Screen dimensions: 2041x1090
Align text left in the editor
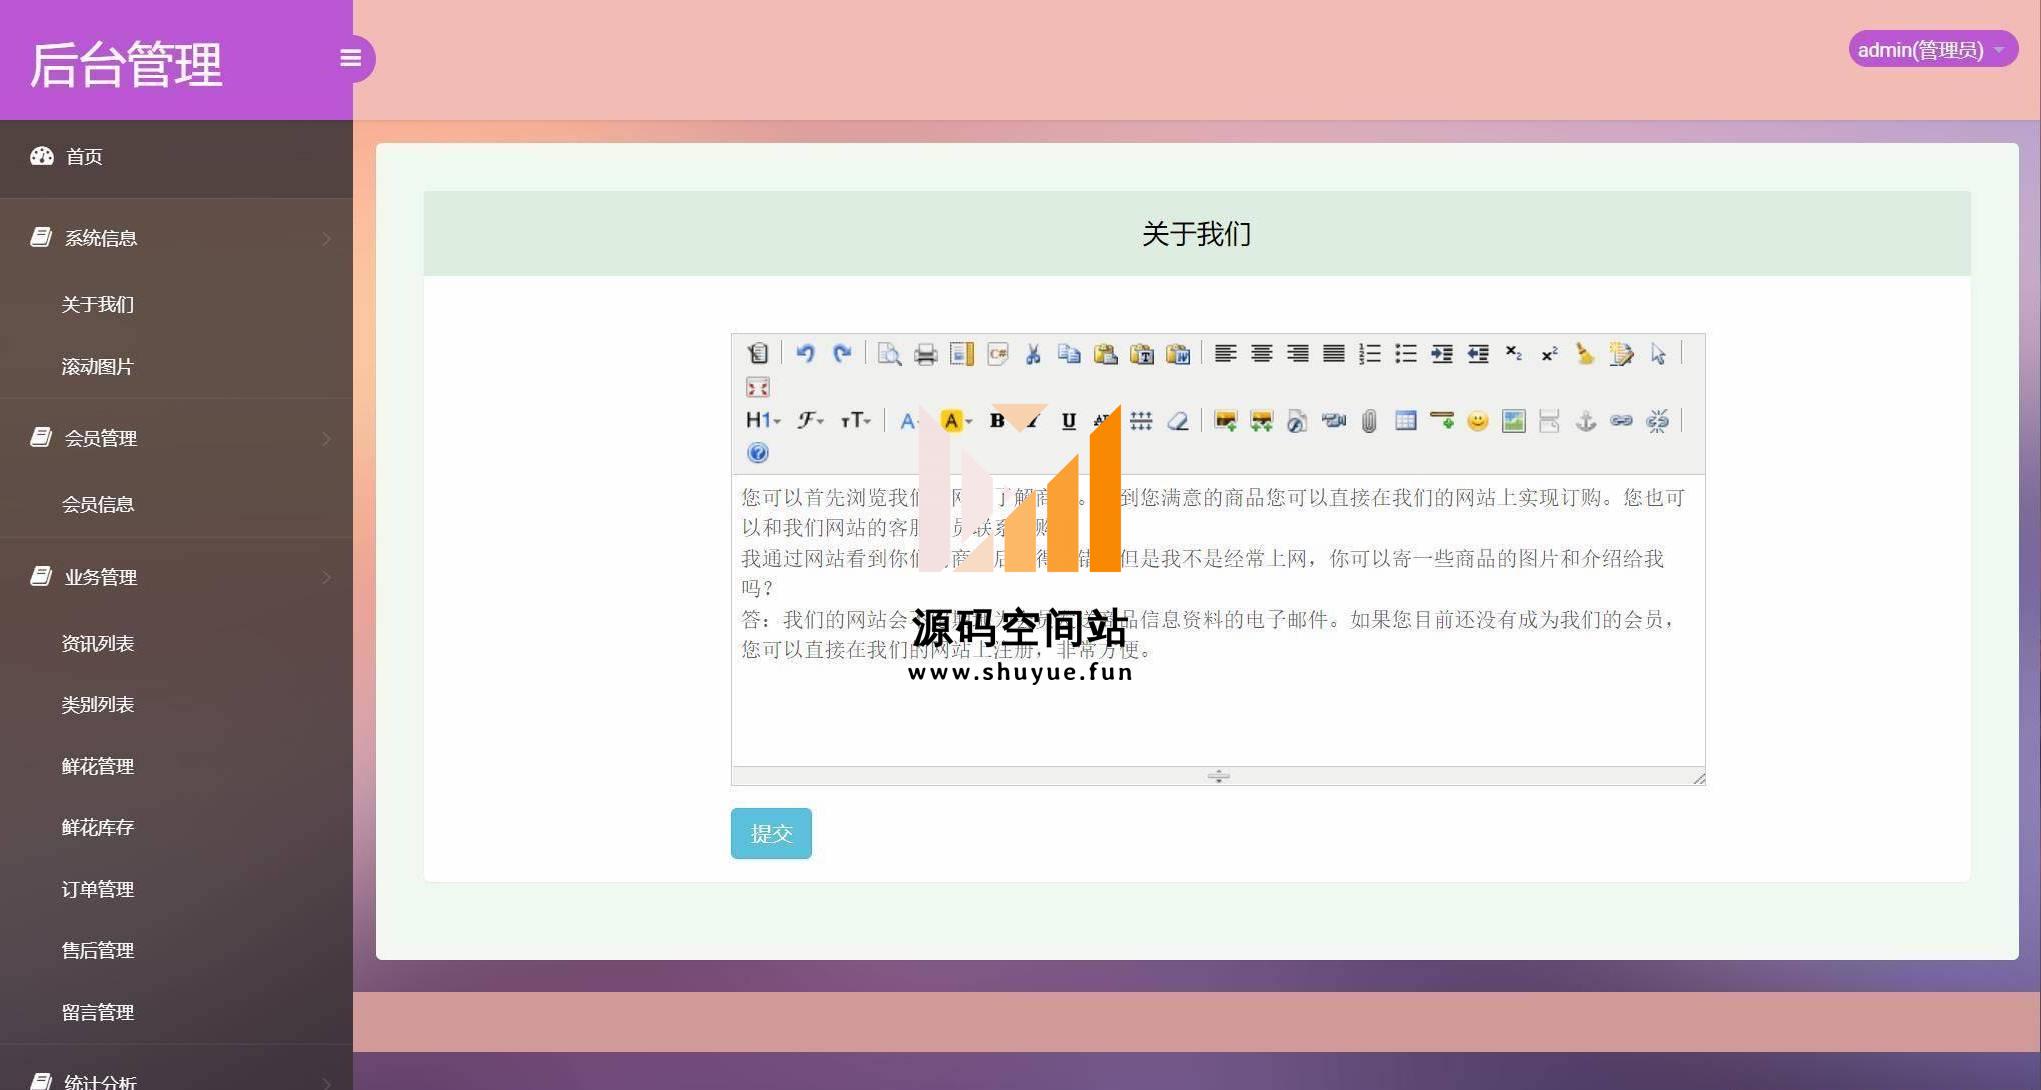[1225, 353]
